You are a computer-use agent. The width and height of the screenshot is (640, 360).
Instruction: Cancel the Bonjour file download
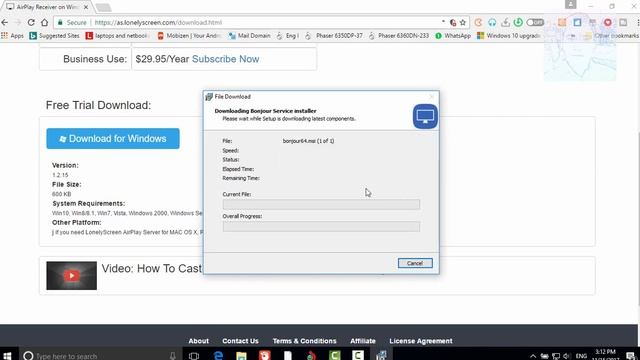click(415, 263)
